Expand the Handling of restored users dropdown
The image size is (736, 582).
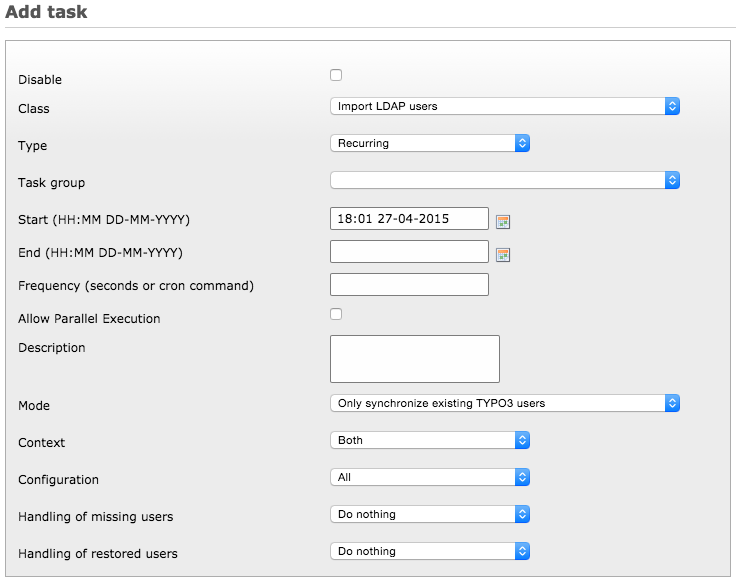(x=429, y=551)
